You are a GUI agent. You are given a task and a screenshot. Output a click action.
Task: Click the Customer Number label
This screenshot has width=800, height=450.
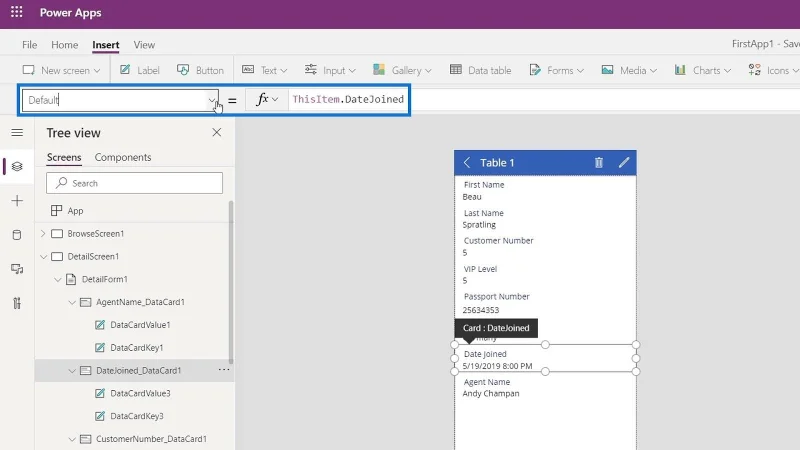tap(498, 240)
